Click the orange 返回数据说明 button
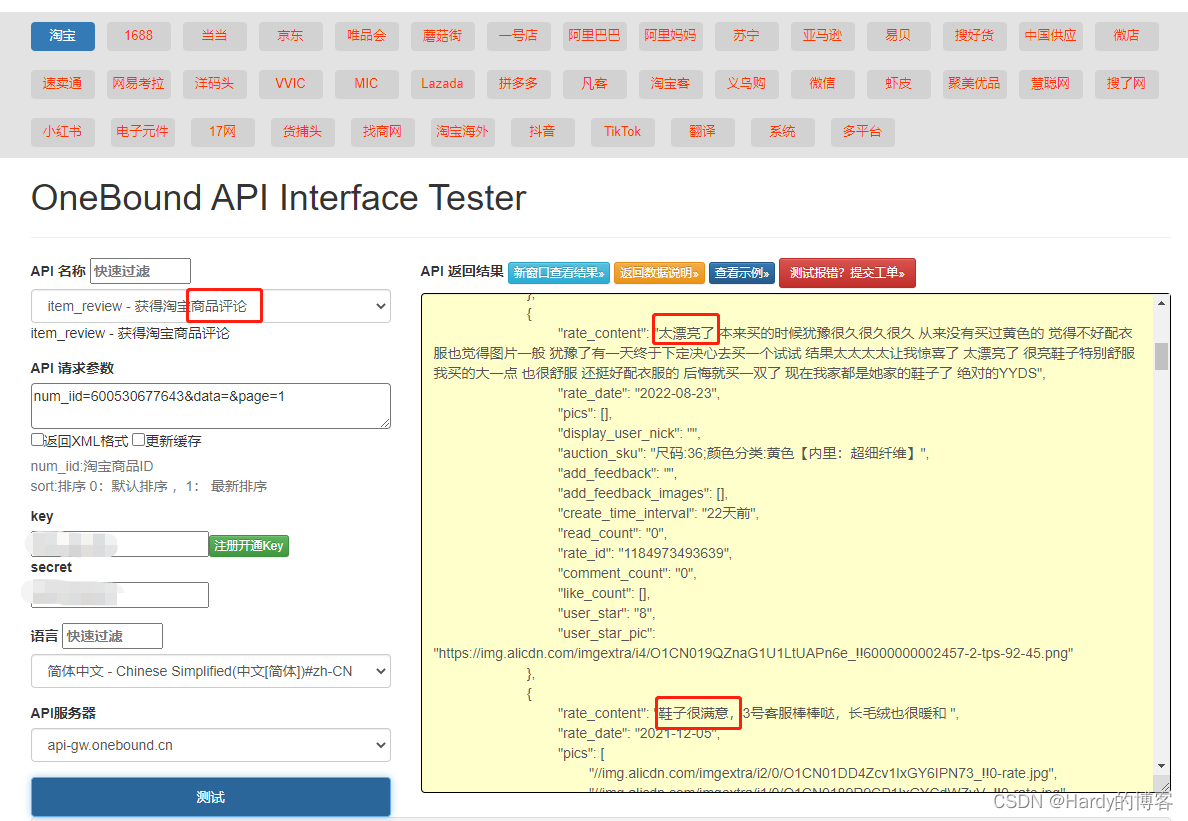Image resolution: width=1188 pixels, height=821 pixels. click(659, 273)
